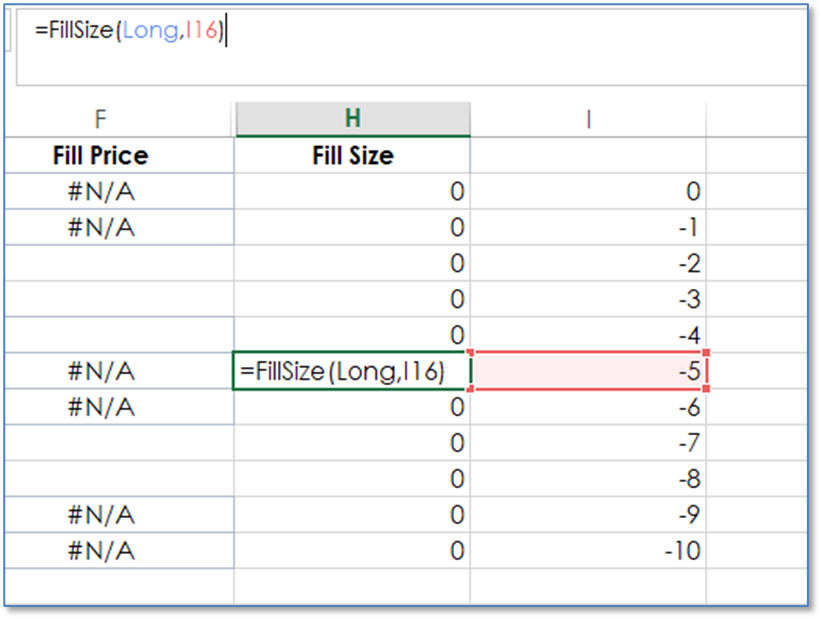Click the cell being edited with =FillSize(Long,I16)
822x619 pixels.
click(x=352, y=371)
